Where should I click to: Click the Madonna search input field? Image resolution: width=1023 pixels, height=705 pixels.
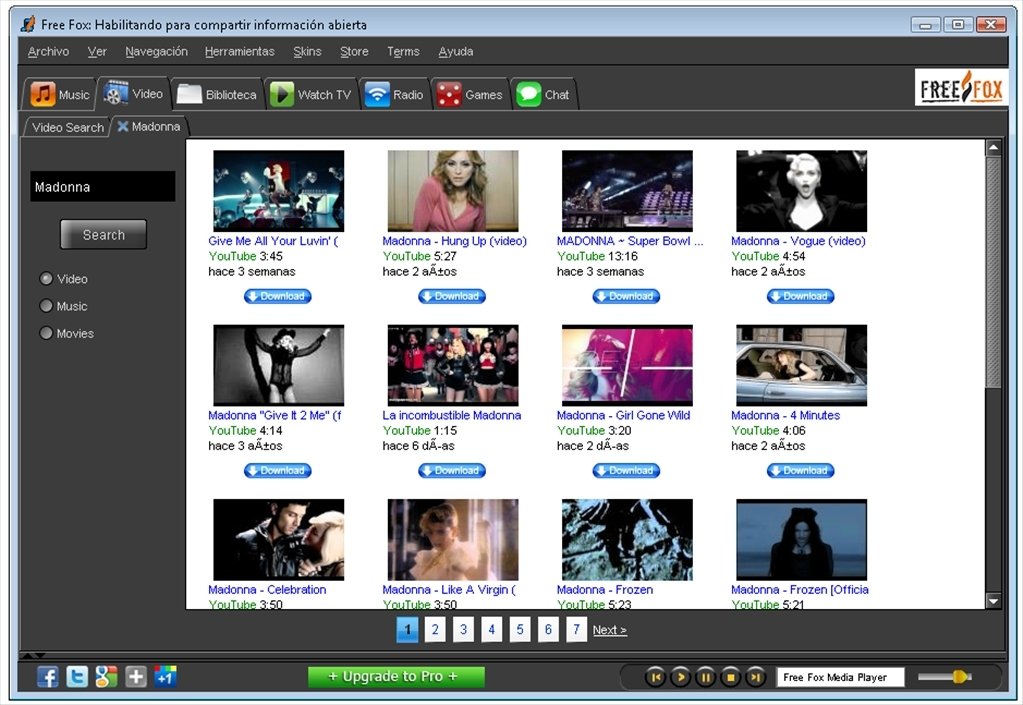tap(102, 187)
